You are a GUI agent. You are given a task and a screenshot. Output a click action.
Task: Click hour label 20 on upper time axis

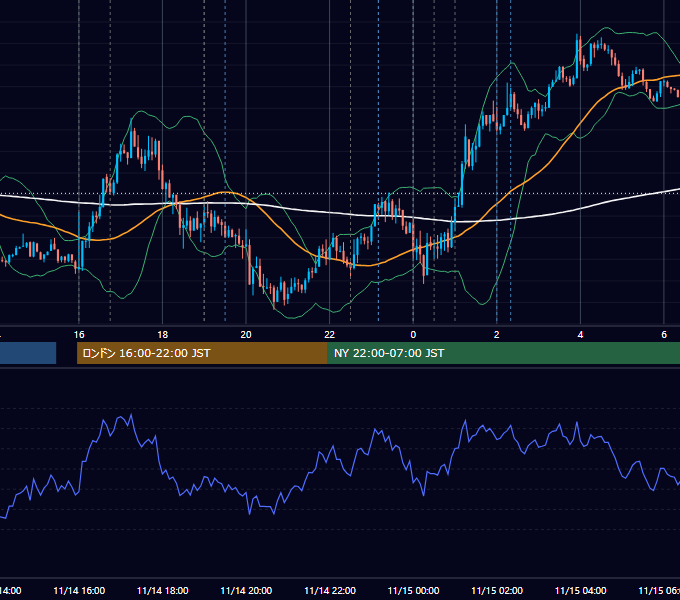[x=246, y=335]
